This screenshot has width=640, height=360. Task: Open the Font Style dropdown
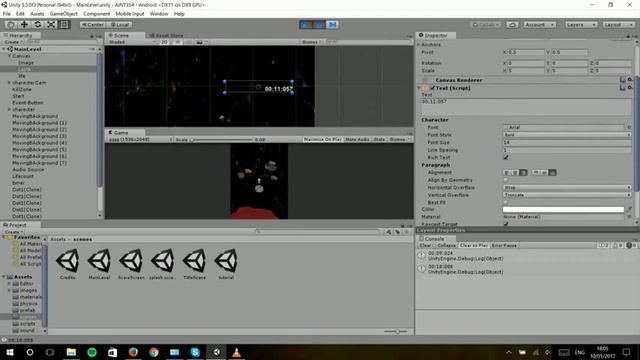pyautogui.click(x=567, y=135)
